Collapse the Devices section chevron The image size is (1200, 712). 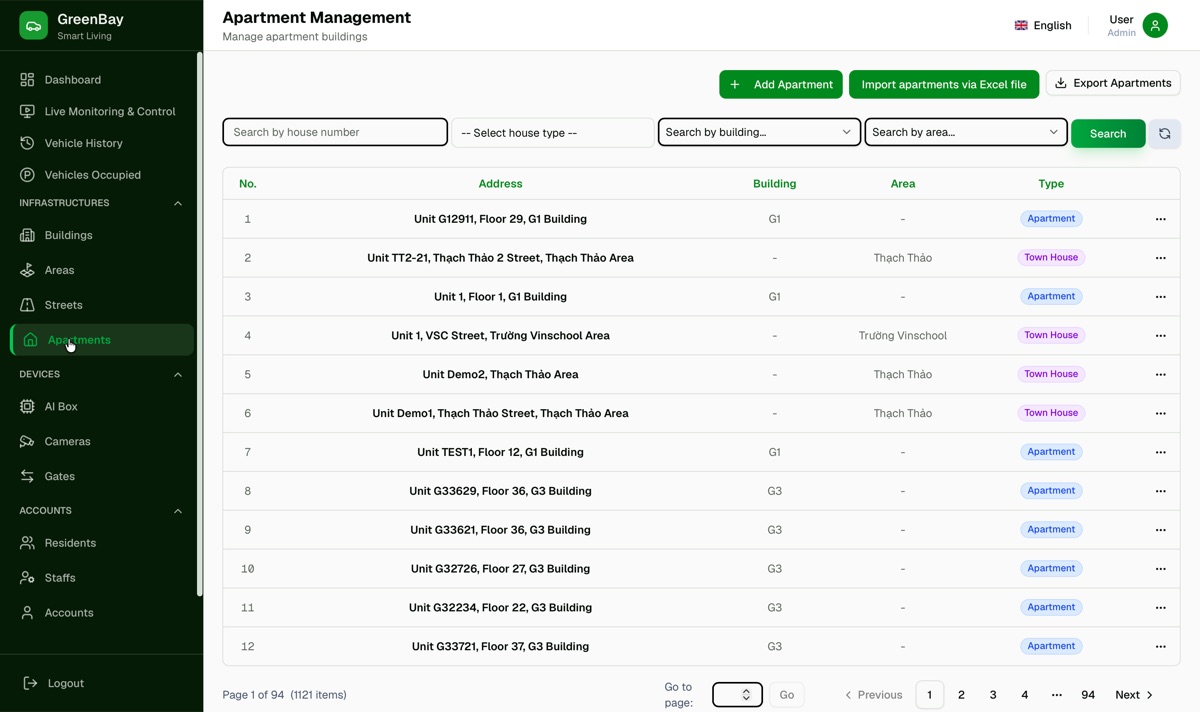[x=178, y=375]
